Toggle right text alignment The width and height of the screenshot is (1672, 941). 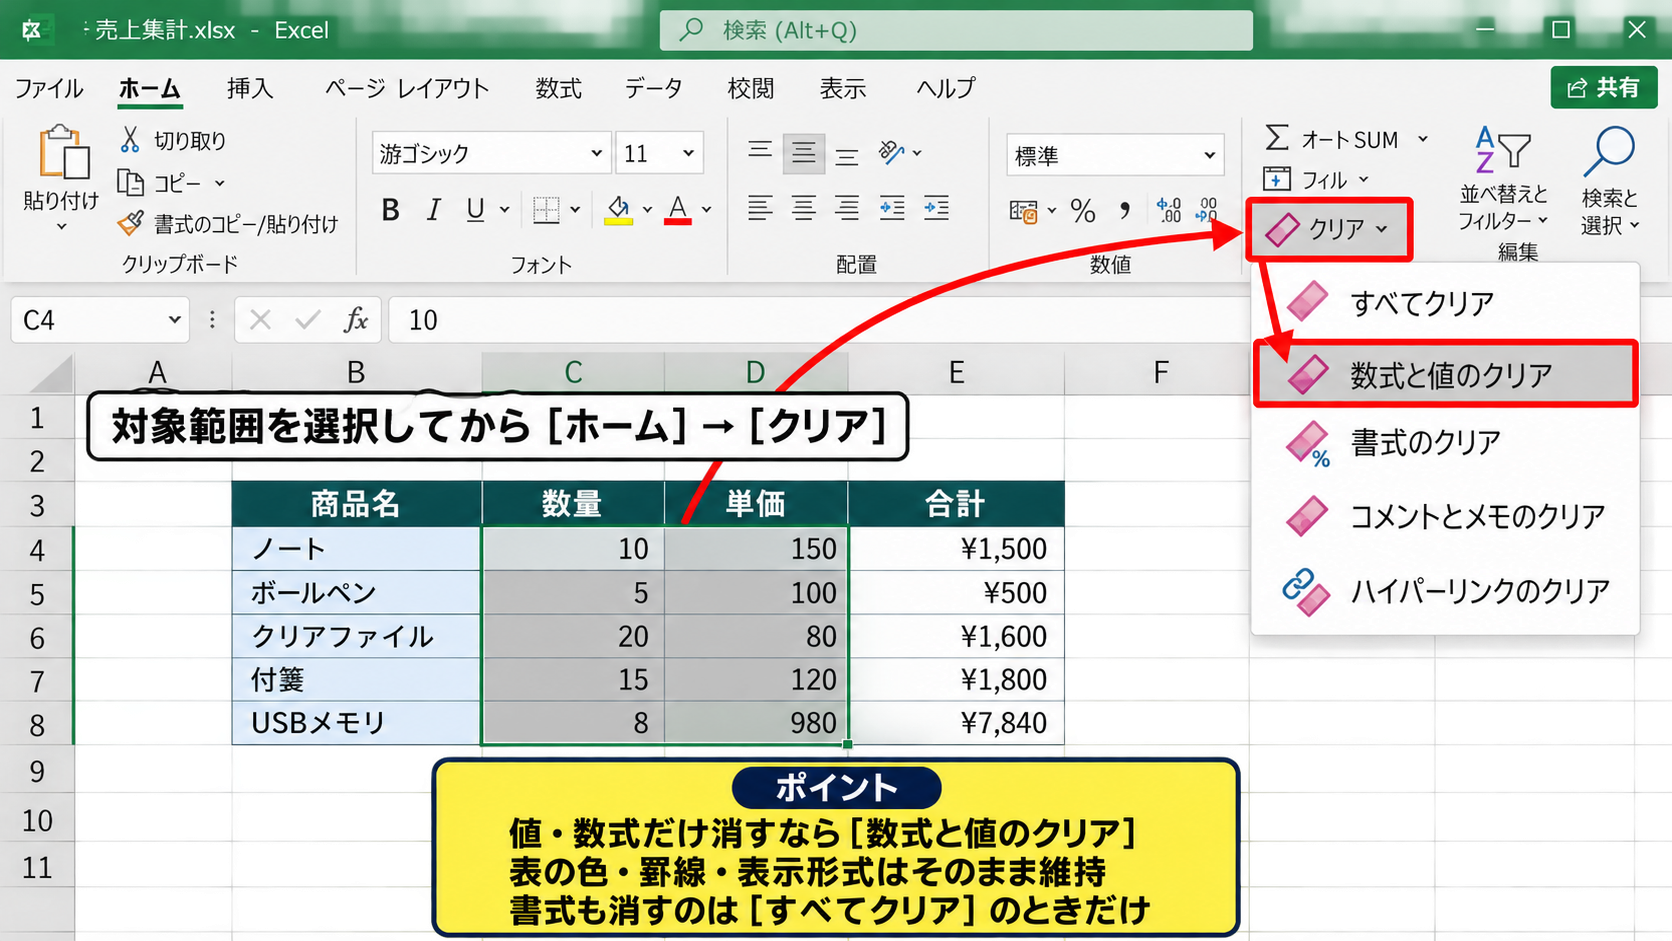pyautogui.click(x=847, y=208)
